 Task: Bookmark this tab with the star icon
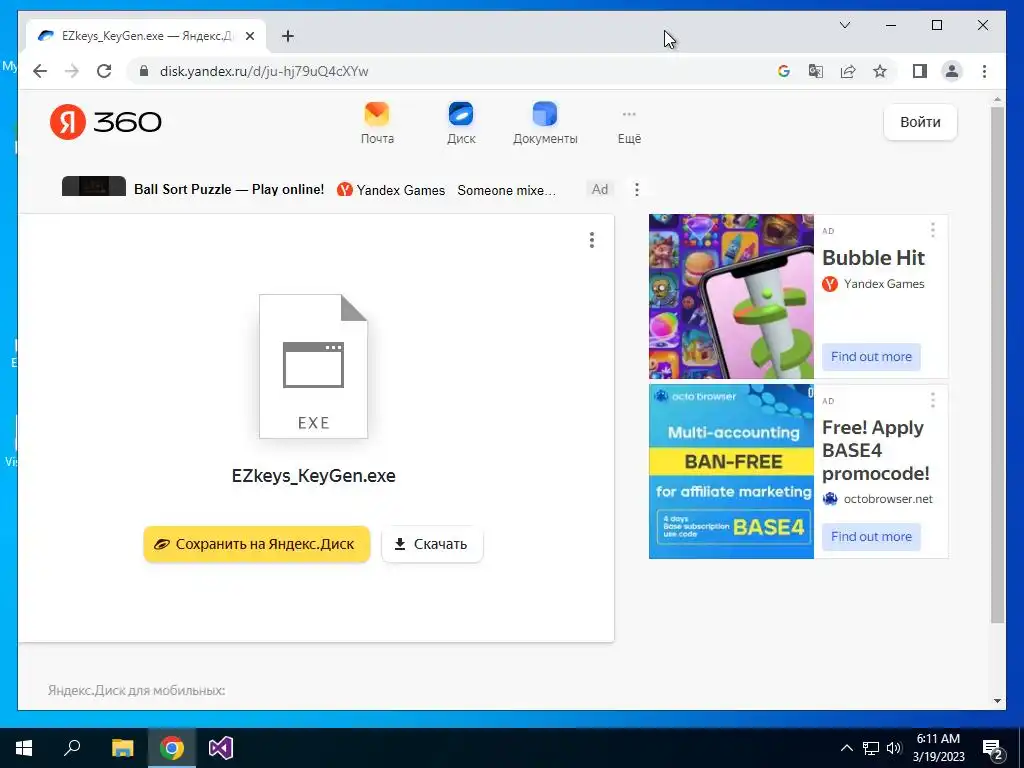click(880, 71)
